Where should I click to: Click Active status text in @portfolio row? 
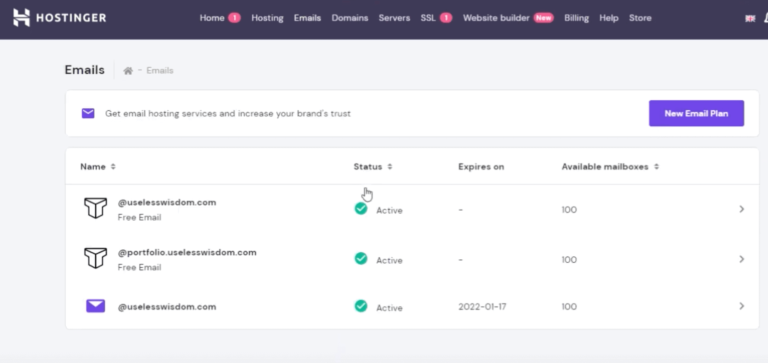389,260
